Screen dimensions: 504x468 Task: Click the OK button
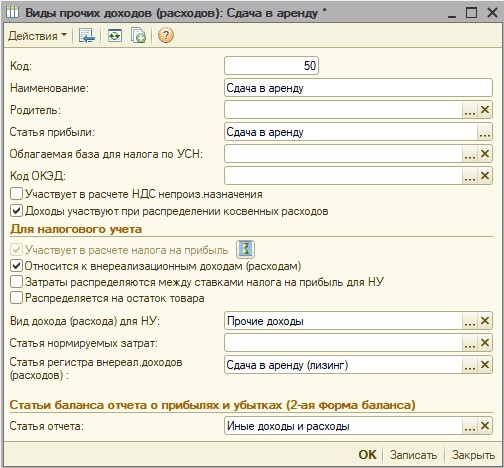[x=367, y=455]
